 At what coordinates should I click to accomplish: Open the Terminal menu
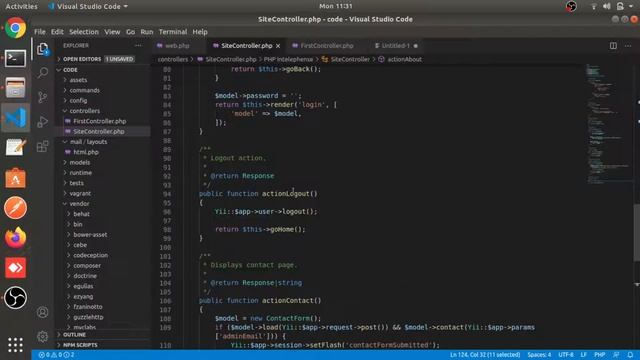pos(173,32)
